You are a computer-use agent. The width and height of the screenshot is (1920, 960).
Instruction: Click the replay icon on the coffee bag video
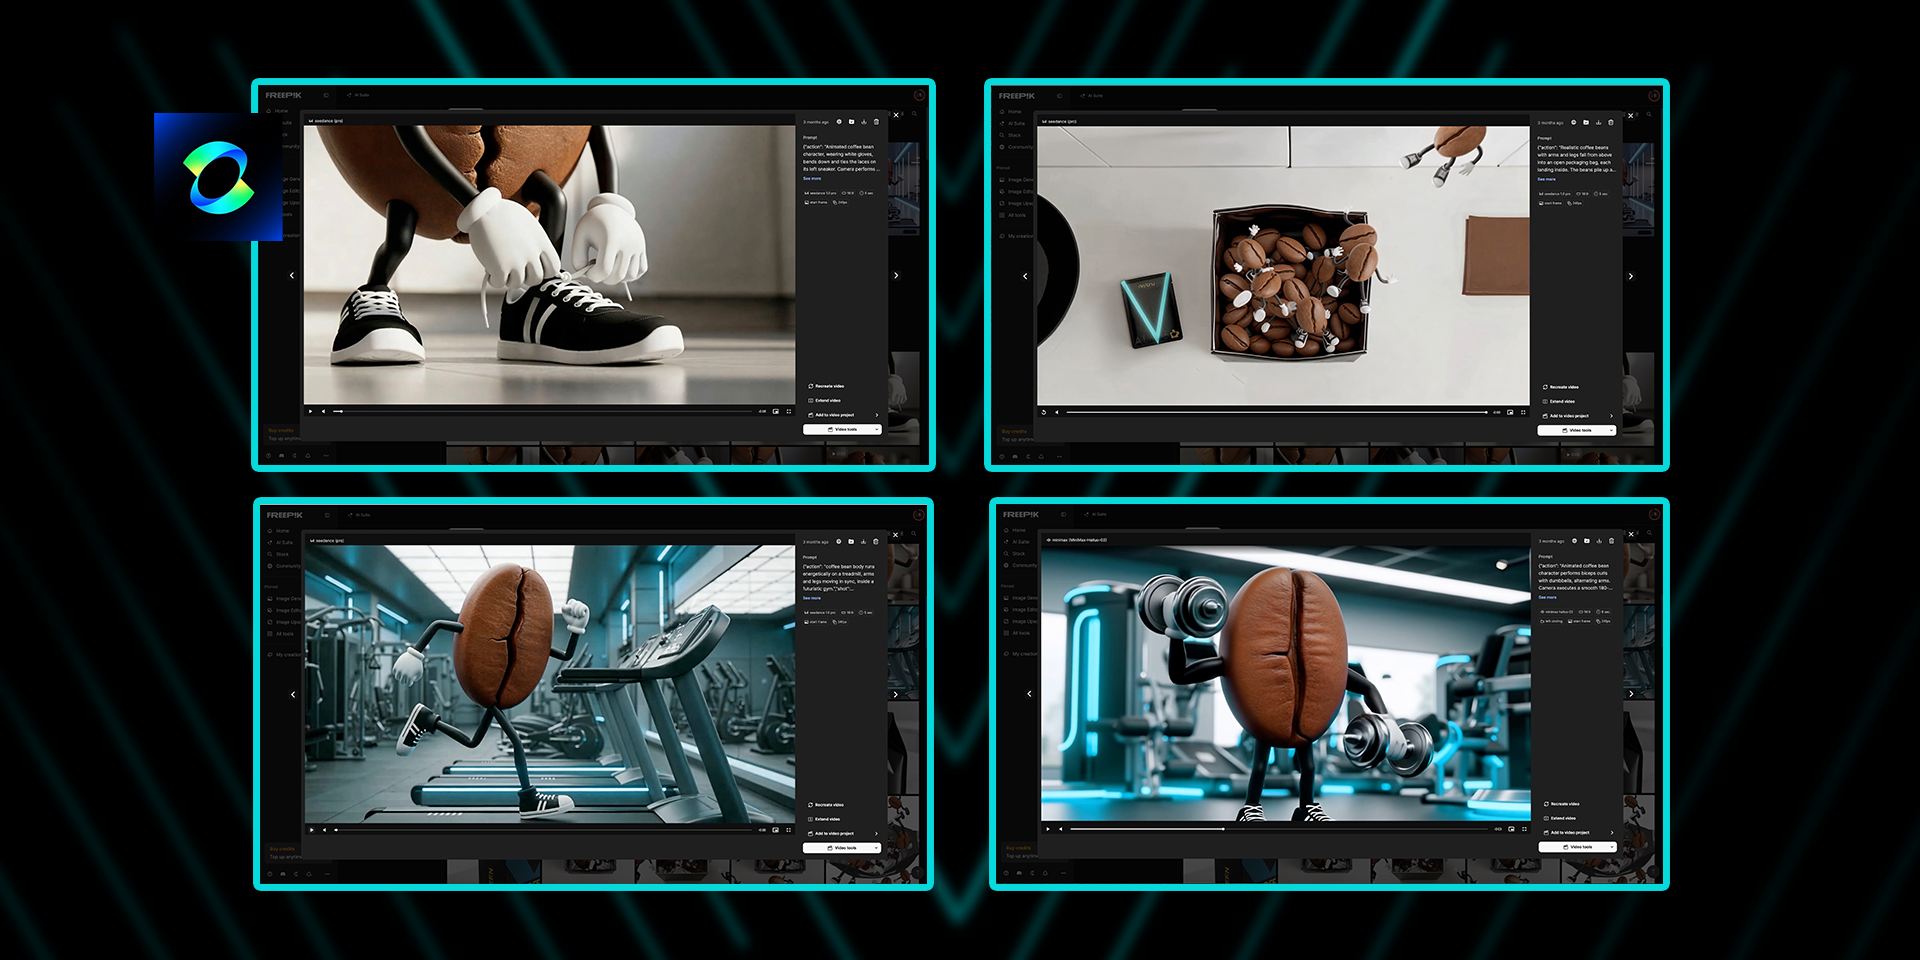click(1044, 412)
